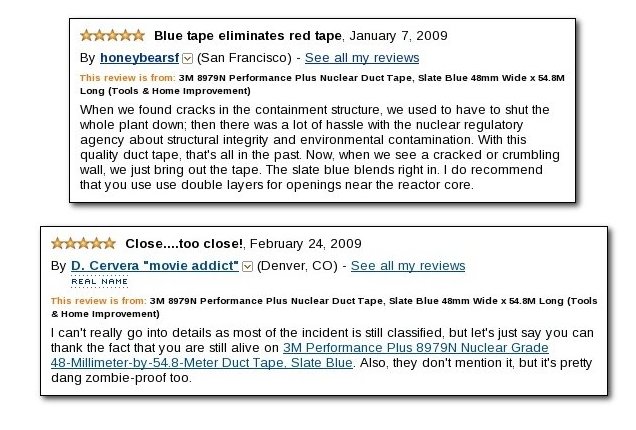
Task: Click the first star of the February 24 review
Action: [58, 243]
